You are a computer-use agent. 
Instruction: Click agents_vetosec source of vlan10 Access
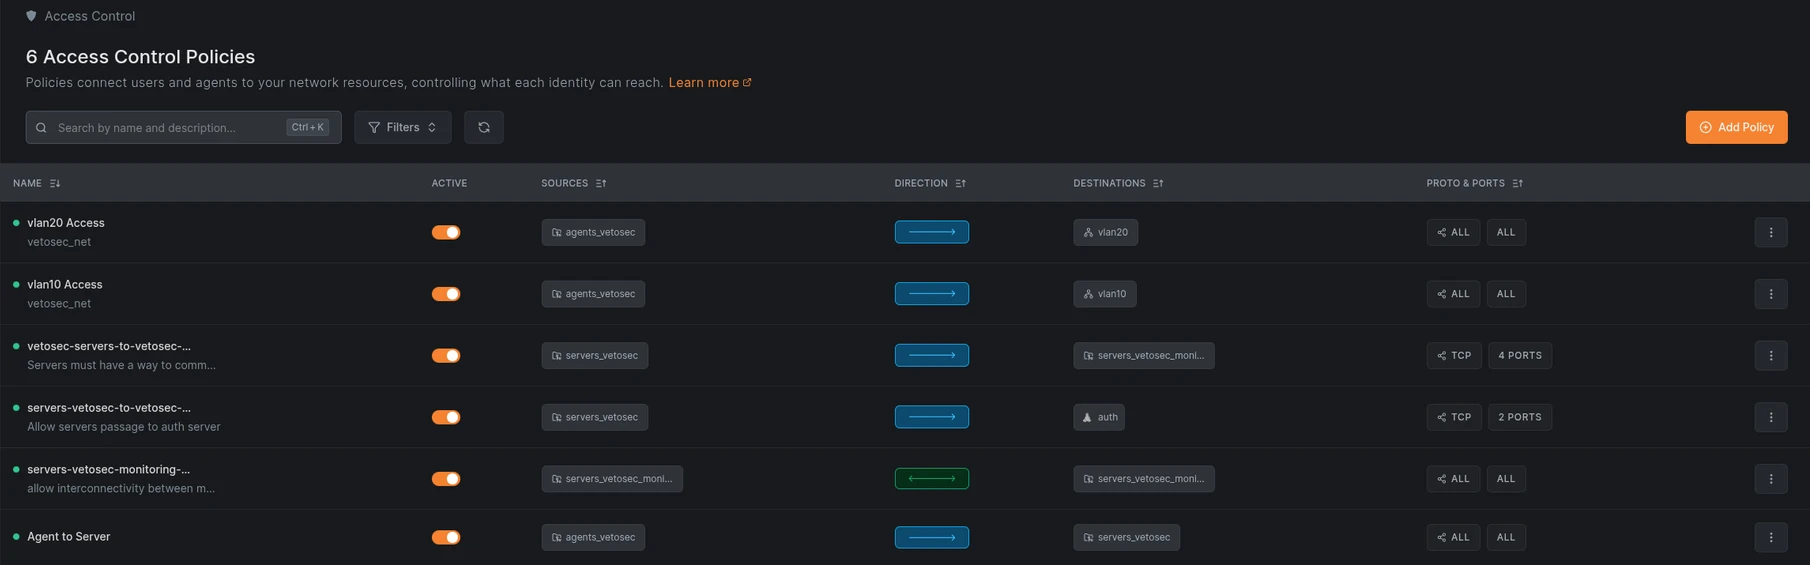(x=593, y=294)
